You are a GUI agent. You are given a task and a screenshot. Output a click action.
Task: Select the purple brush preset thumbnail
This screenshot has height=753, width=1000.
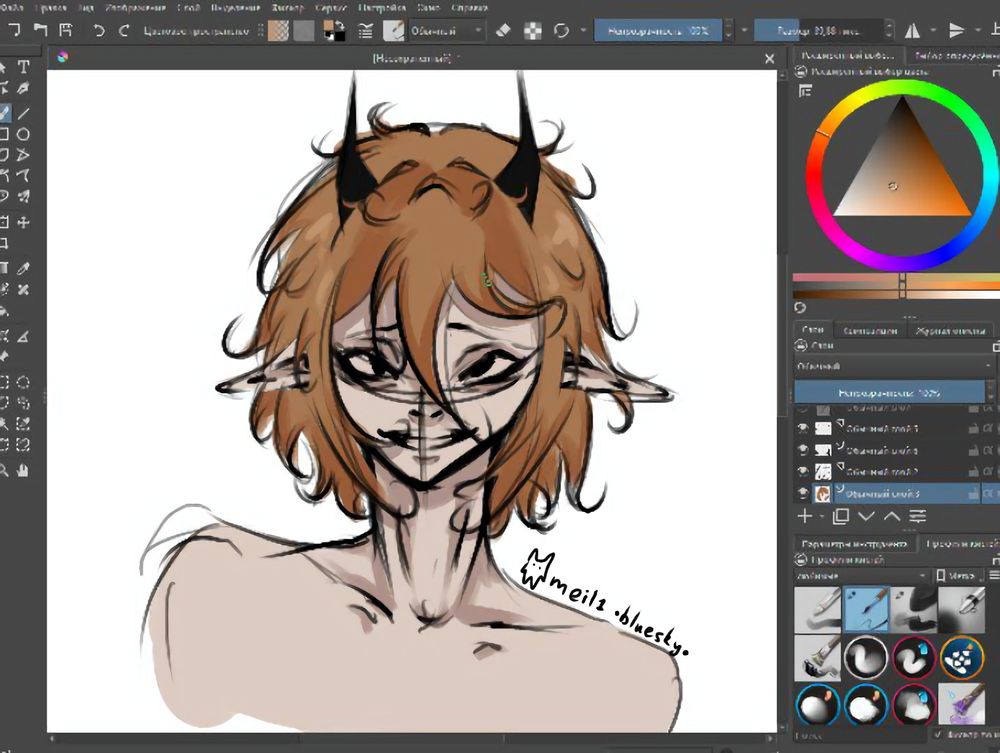click(x=962, y=704)
